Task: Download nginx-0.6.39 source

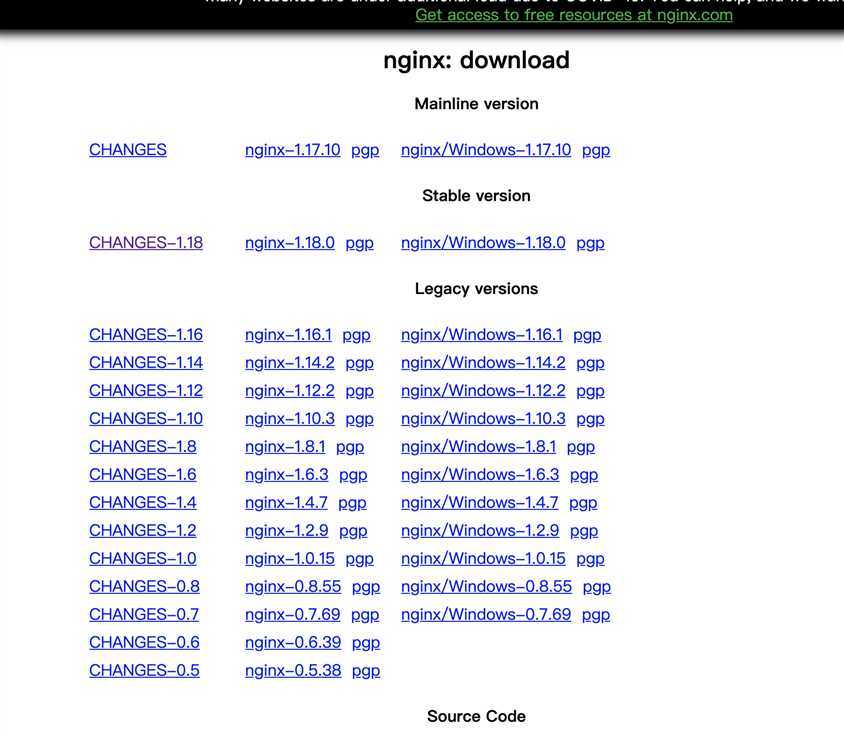Action: coord(293,643)
